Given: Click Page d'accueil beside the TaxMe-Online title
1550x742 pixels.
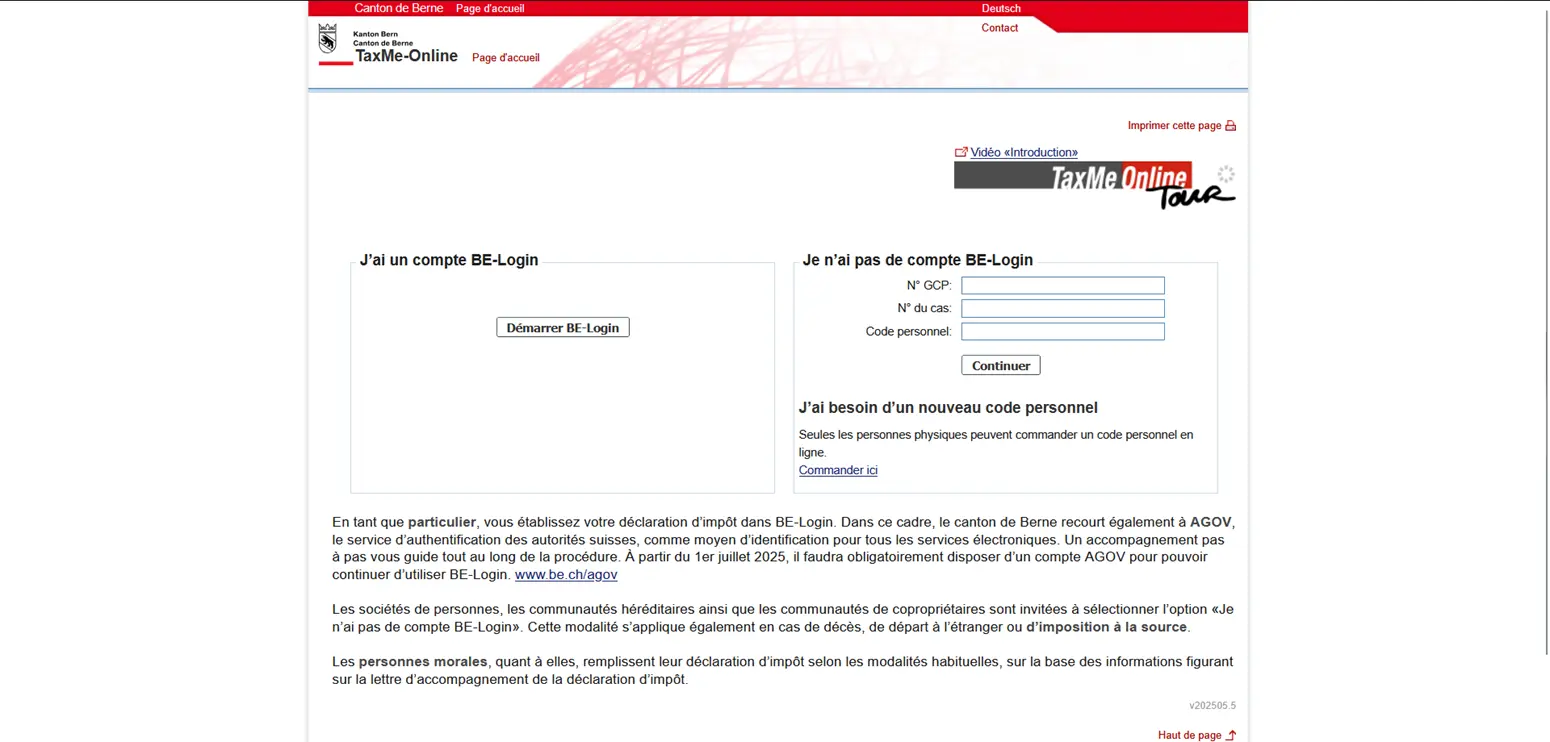Looking at the screenshot, I should [x=506, y=57].
